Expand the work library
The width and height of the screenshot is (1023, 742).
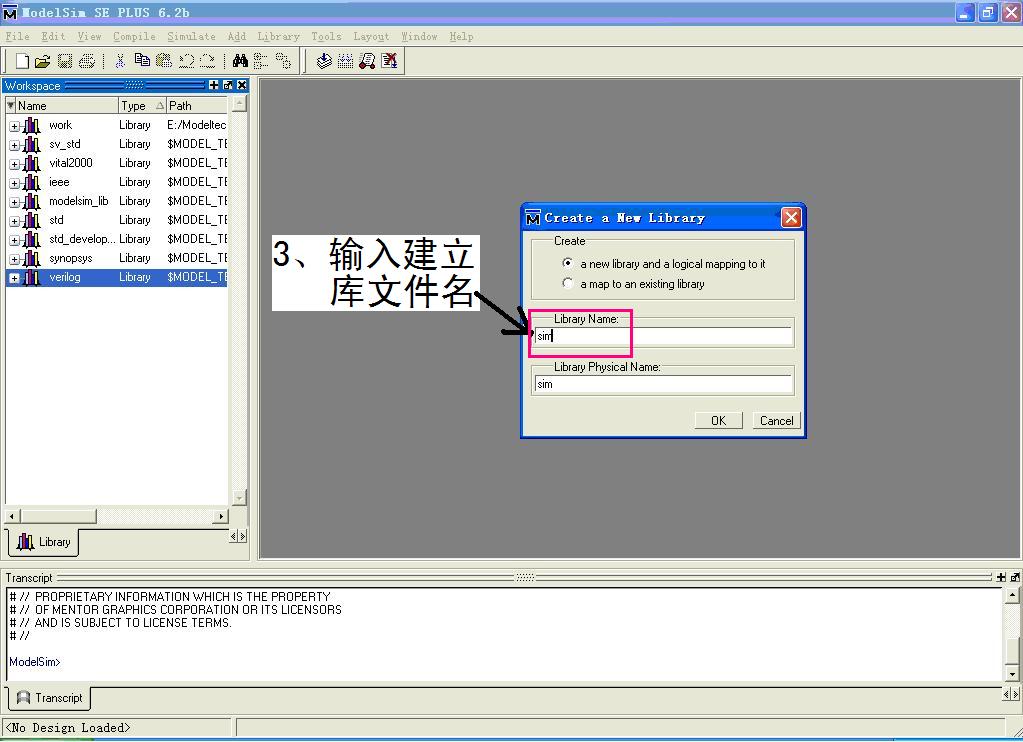pos(14,126)
